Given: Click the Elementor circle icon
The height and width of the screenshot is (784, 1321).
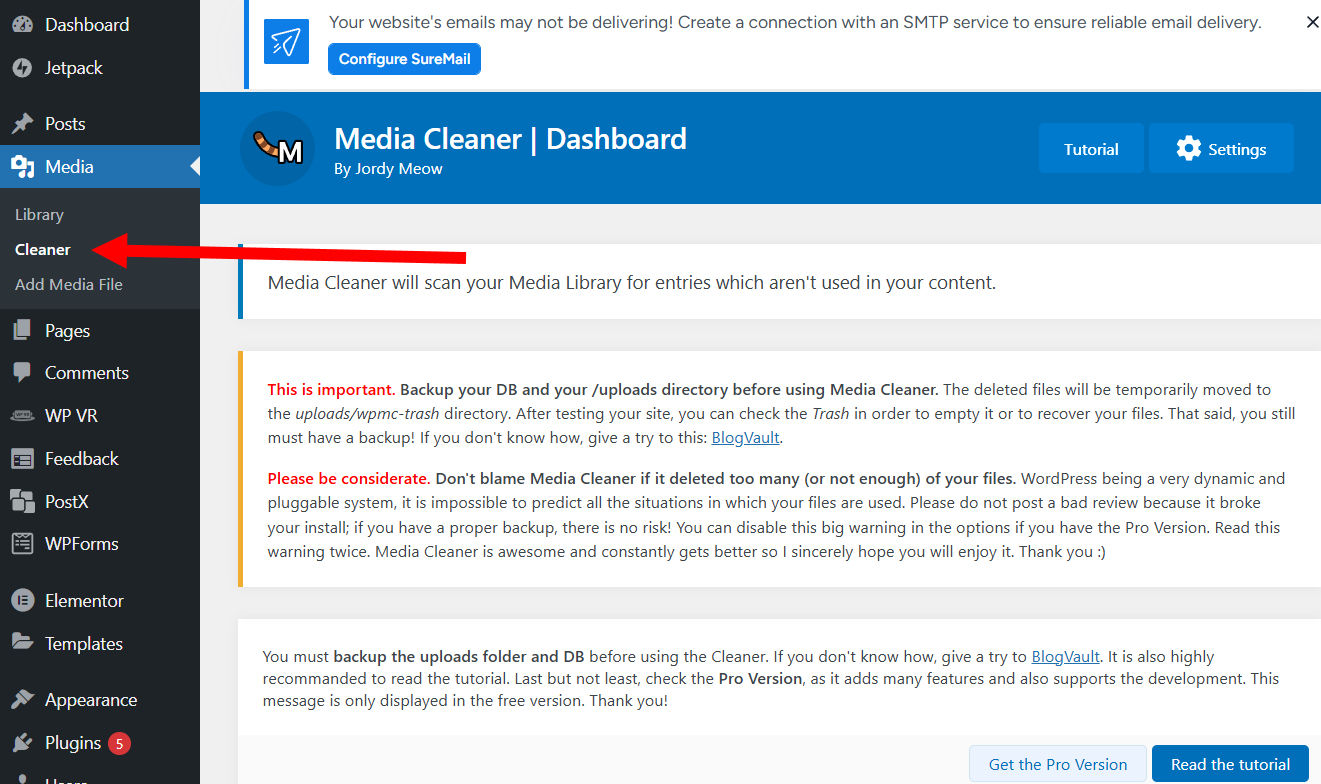Looking at the screenshot, I should 22,601.
